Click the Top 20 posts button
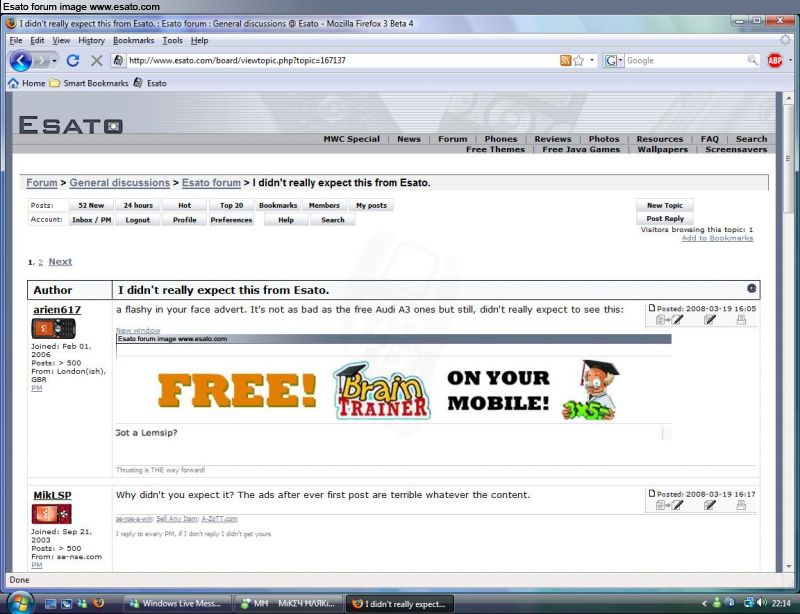Screen dimensions: 800x614 coord(231,205)
